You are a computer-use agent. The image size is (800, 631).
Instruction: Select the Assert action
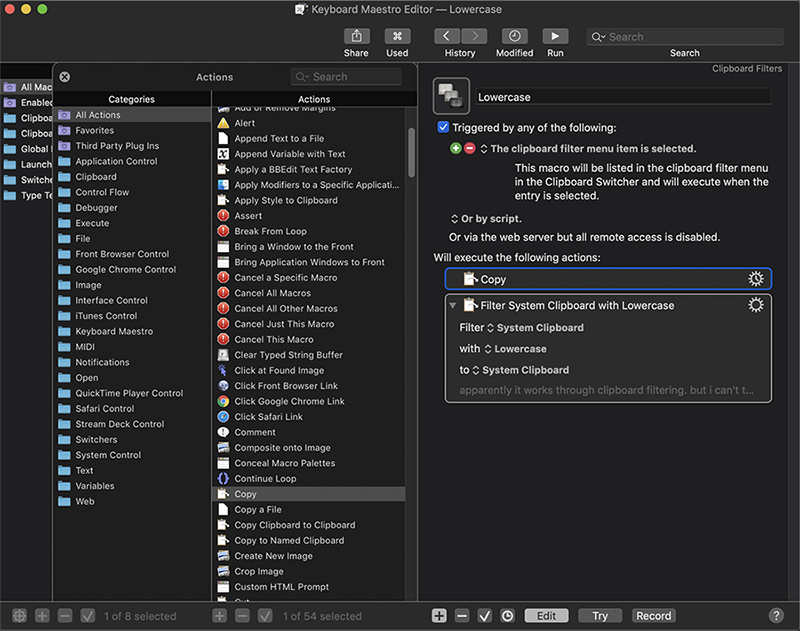[x=309, y=216]
